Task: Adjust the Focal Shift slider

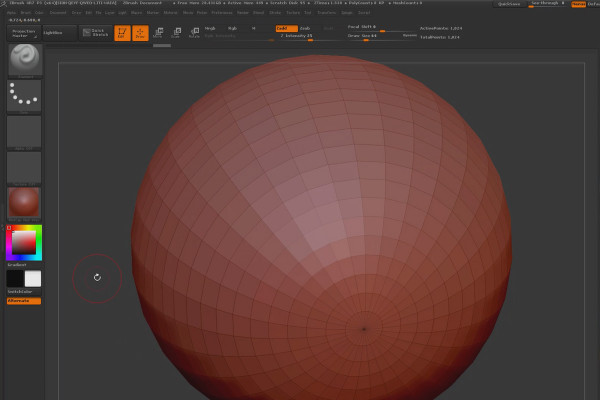Action: coord(381,28)
